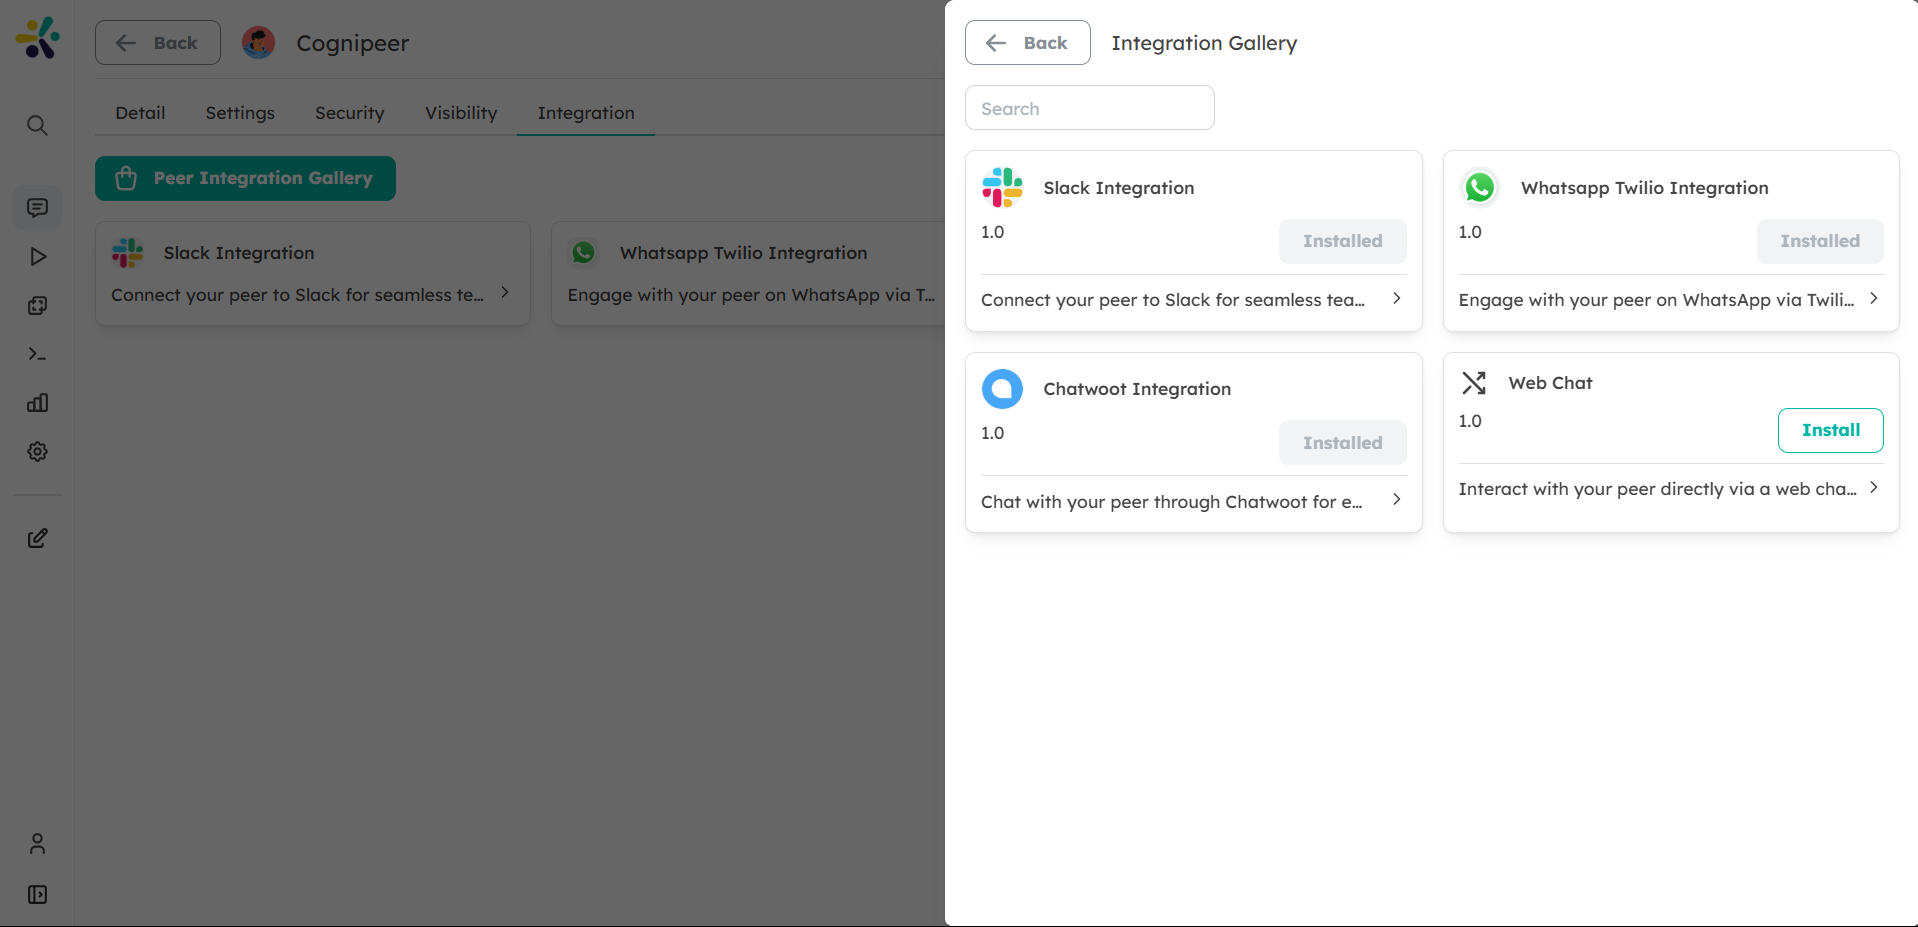Toggle the sidebar panel collapse icon
The height and width of the screenshot is (927, 1918).
point(37,894)
